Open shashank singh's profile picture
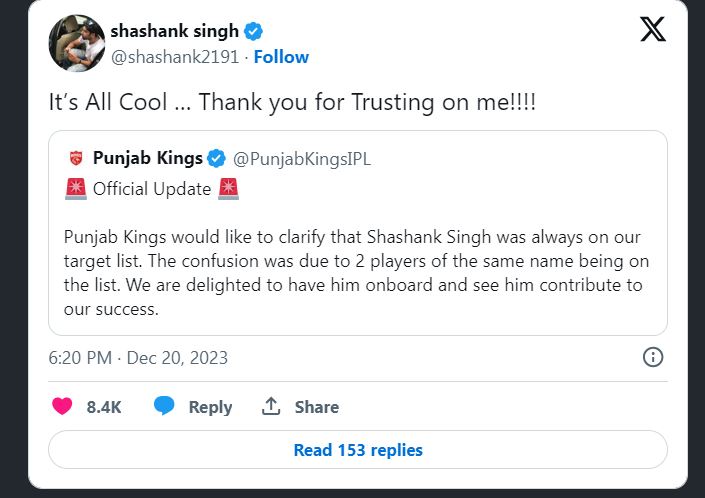The image size is (705, 498). point(76,43)
